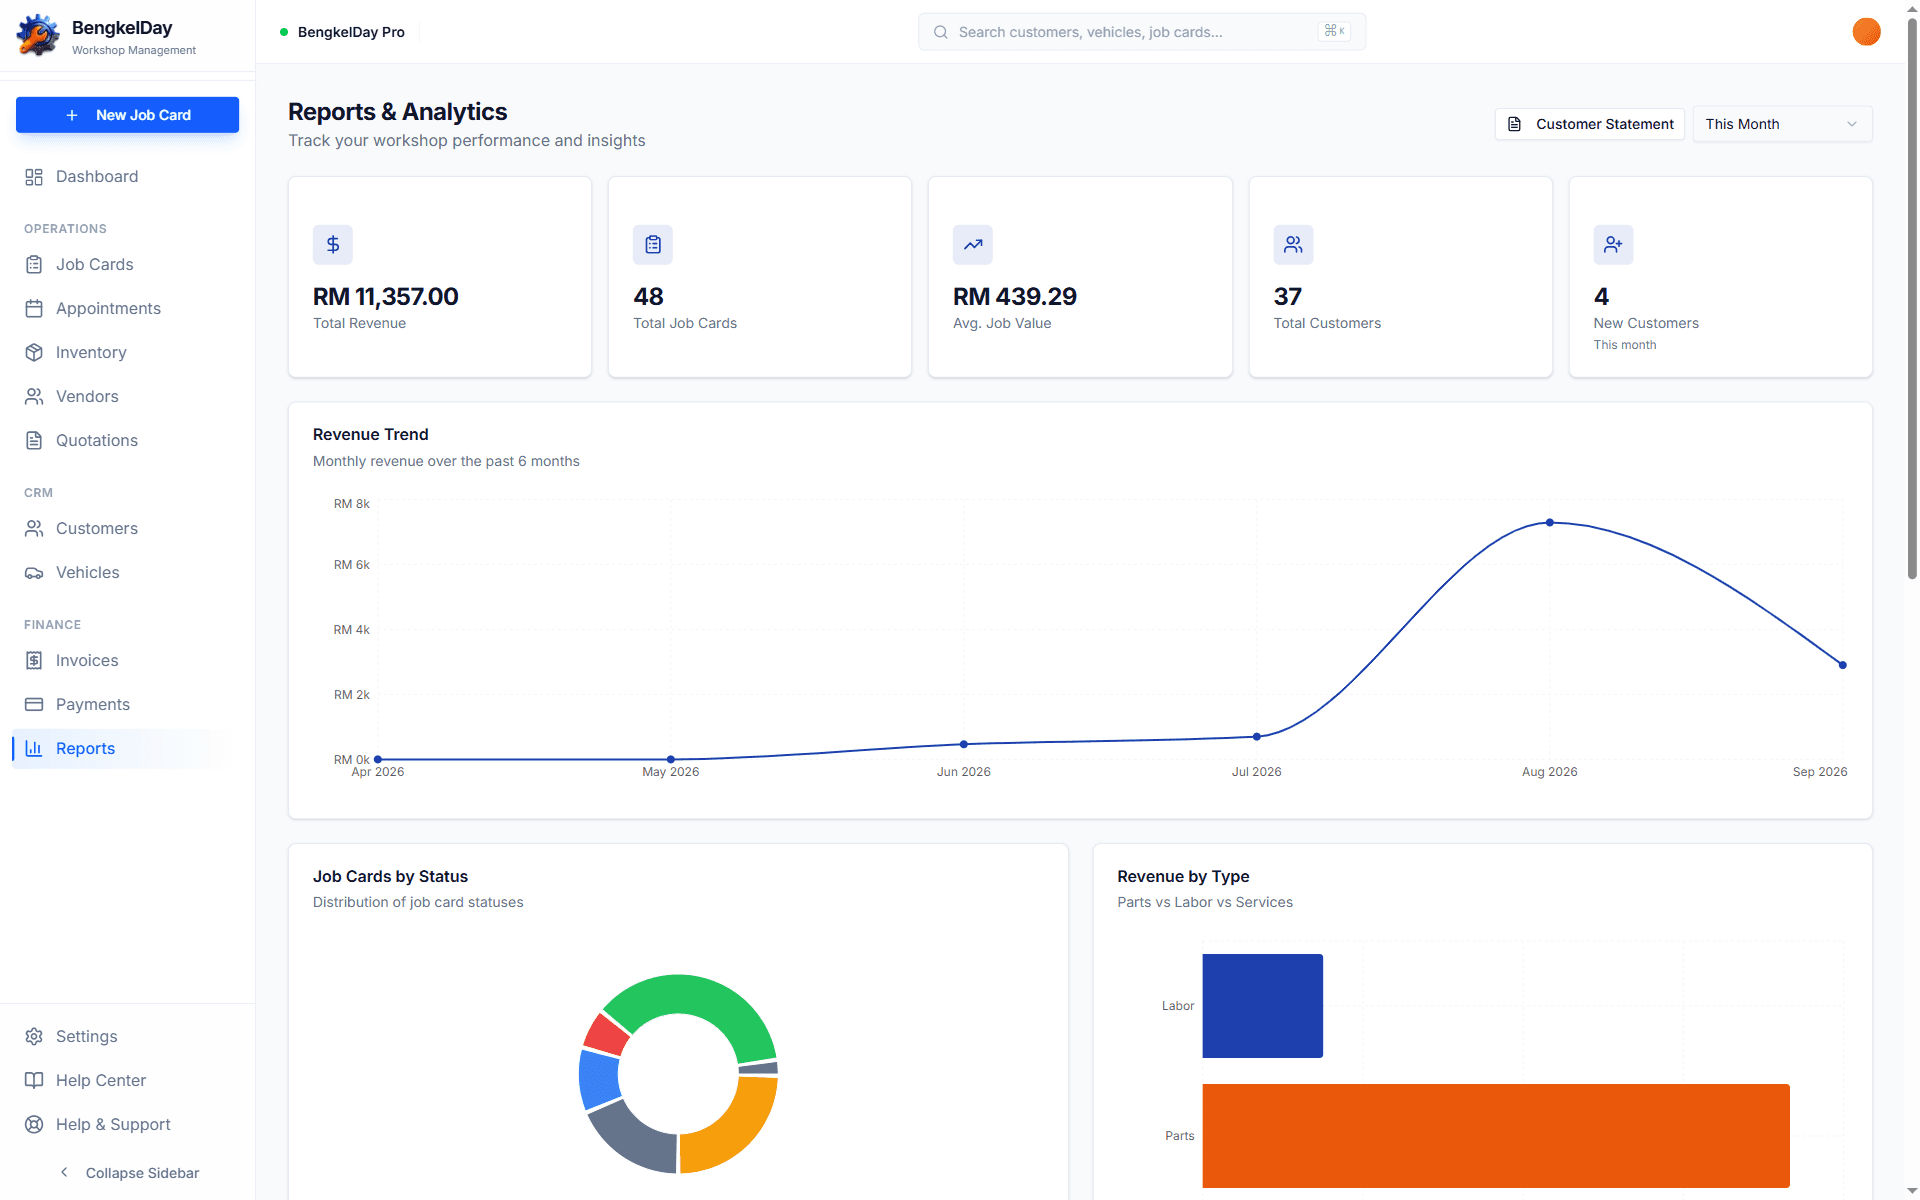This screenshot has width=1920, height=1200.
Task: Collapse the sidebar using Collapse Sidebar
Action: [x=128, y=1173]
